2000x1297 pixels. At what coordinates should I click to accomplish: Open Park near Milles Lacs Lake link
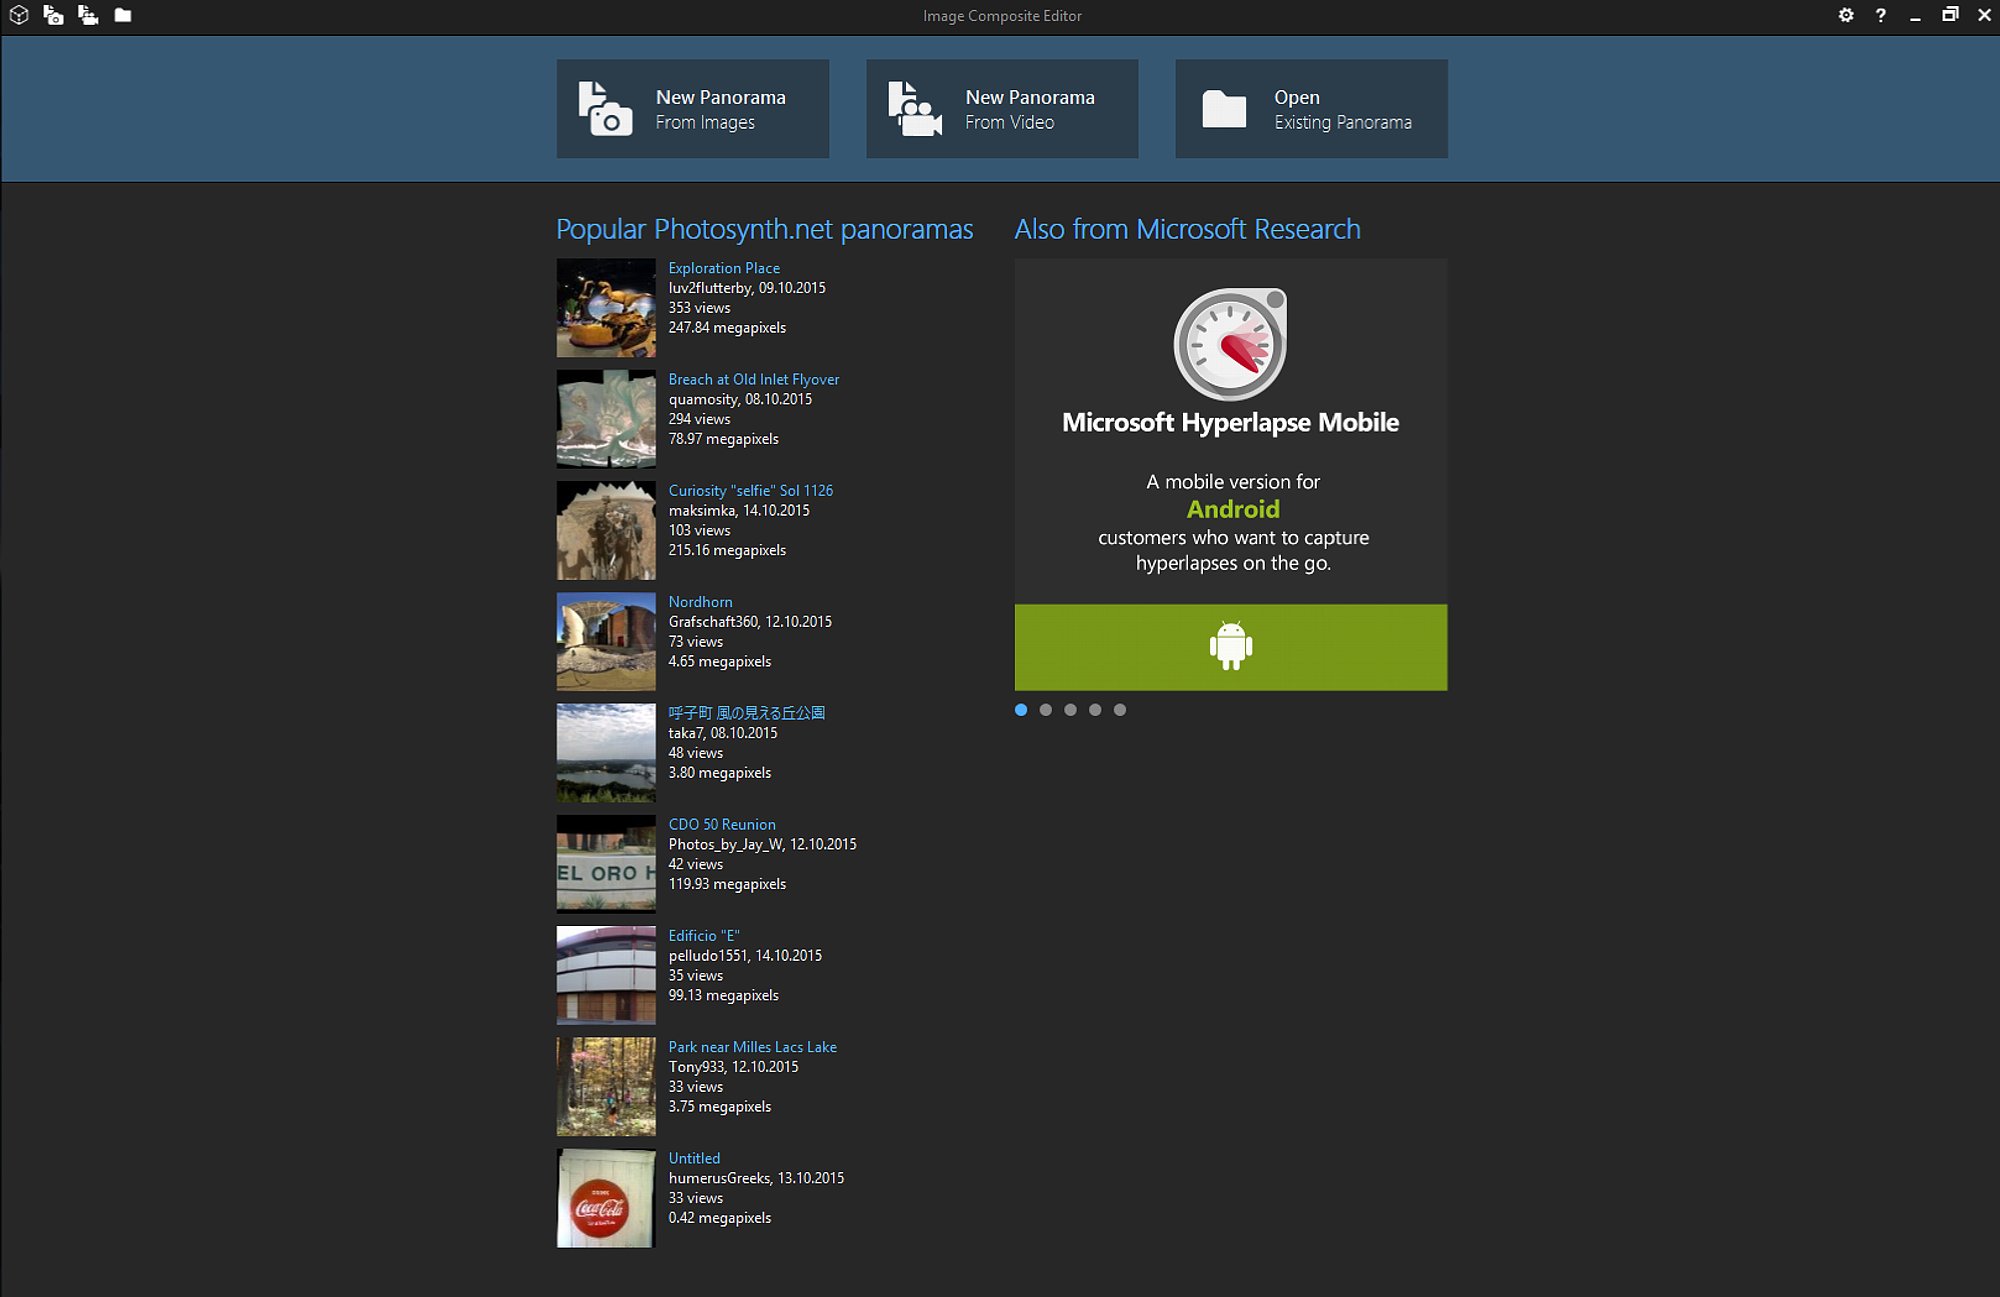753,1047
